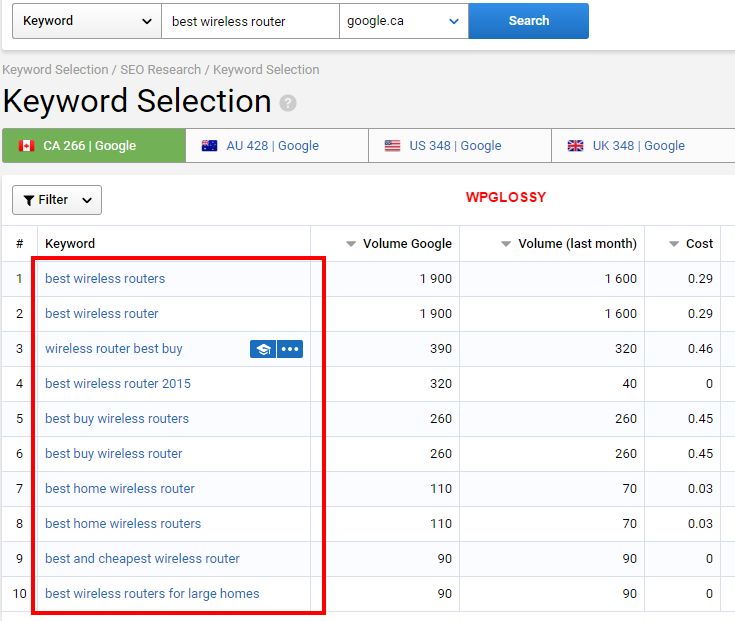This screenshot has height=621, width=735.
Task: Open 'best wireless routers for large homes'
Action: click(152, 594)
